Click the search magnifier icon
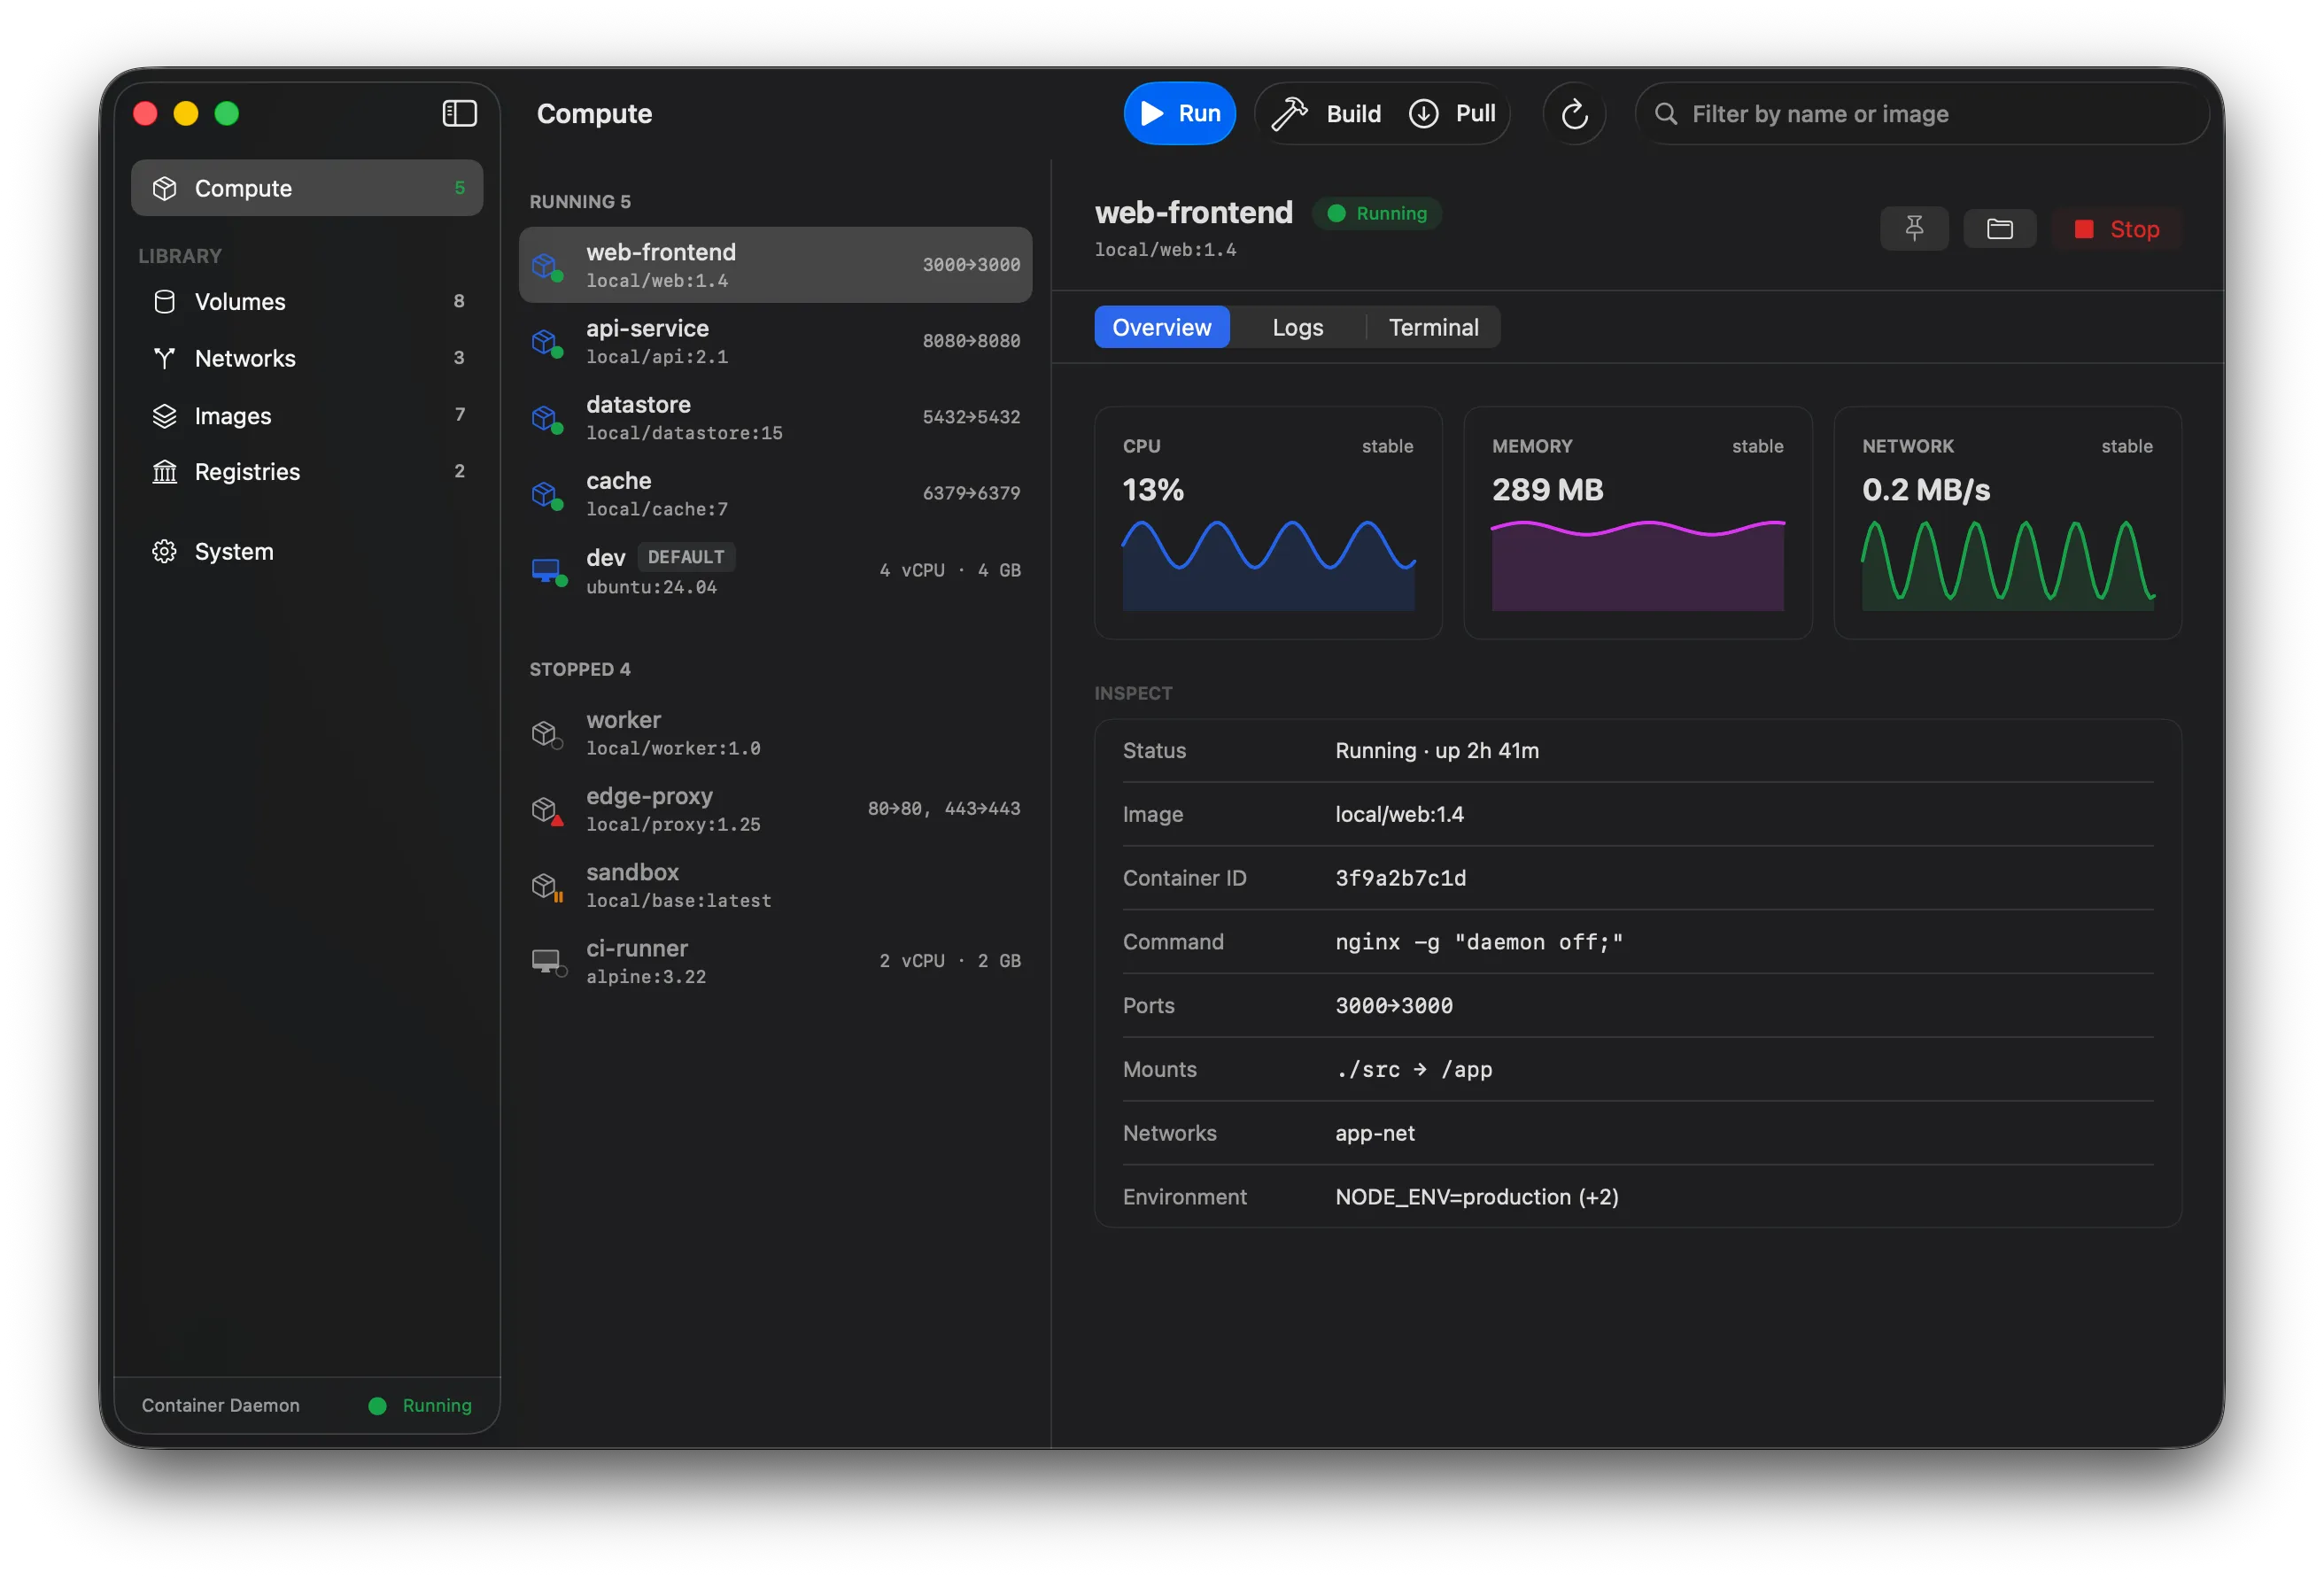 (1665, 114)
